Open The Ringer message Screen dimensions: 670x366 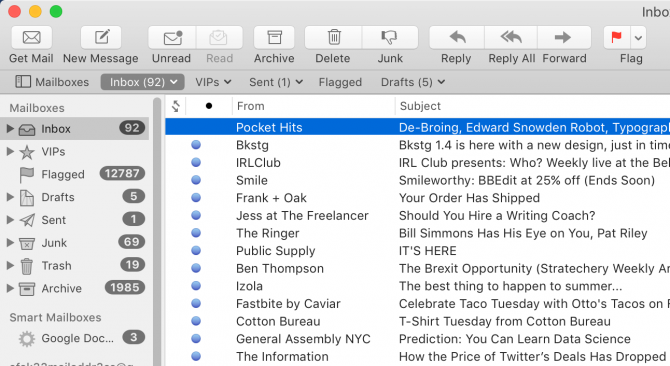[x=417, y=233]
